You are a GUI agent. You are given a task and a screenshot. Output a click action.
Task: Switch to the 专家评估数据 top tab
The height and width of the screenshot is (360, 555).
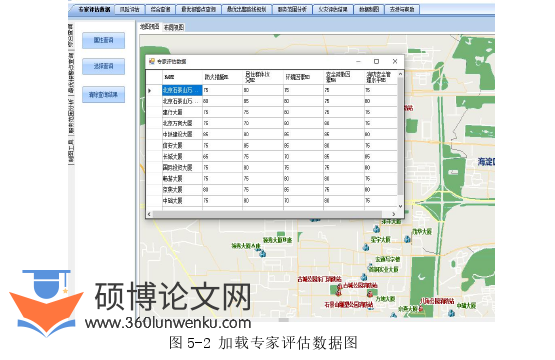(93, 10)
